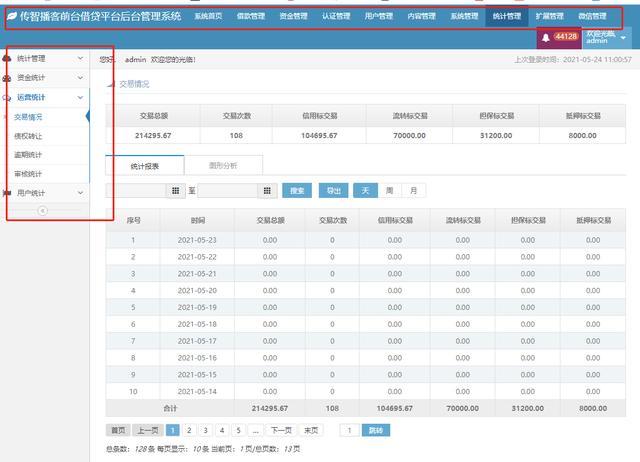Expand the 资金统计 sidebar chevron
The height and width of the screenshot is (462, 640).
80,78
